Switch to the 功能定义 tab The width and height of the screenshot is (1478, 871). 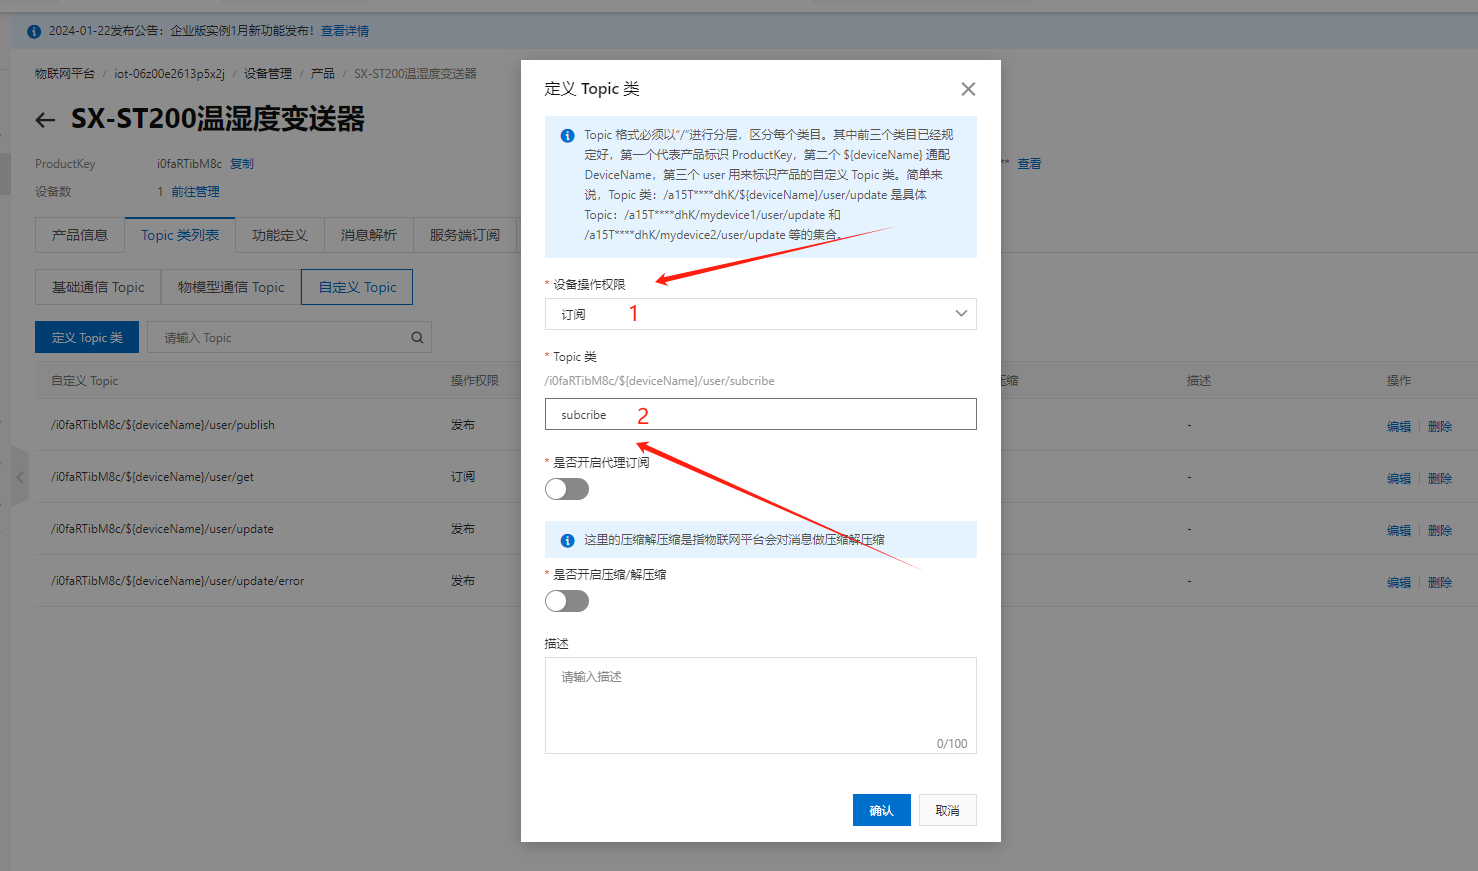click(279, 235)
